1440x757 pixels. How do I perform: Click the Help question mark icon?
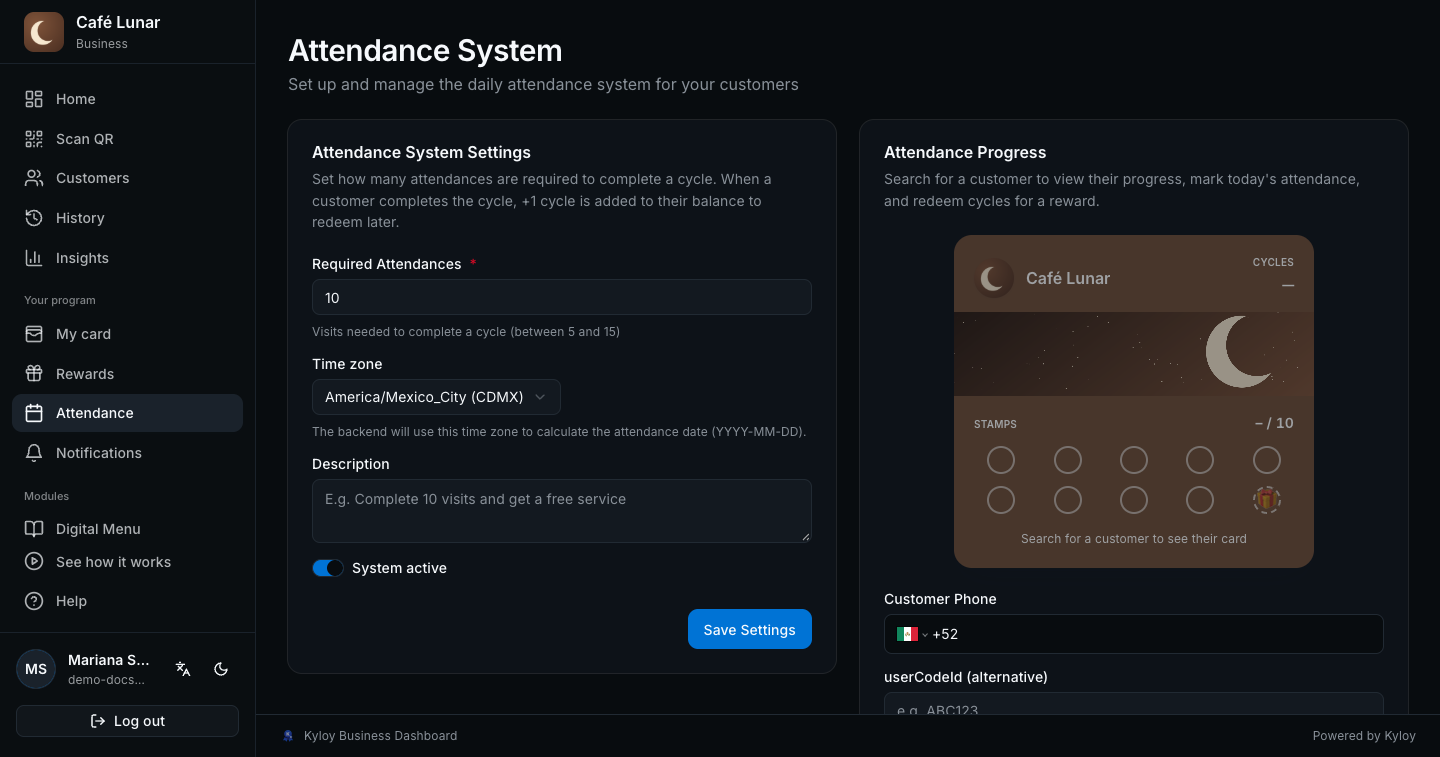34,601
